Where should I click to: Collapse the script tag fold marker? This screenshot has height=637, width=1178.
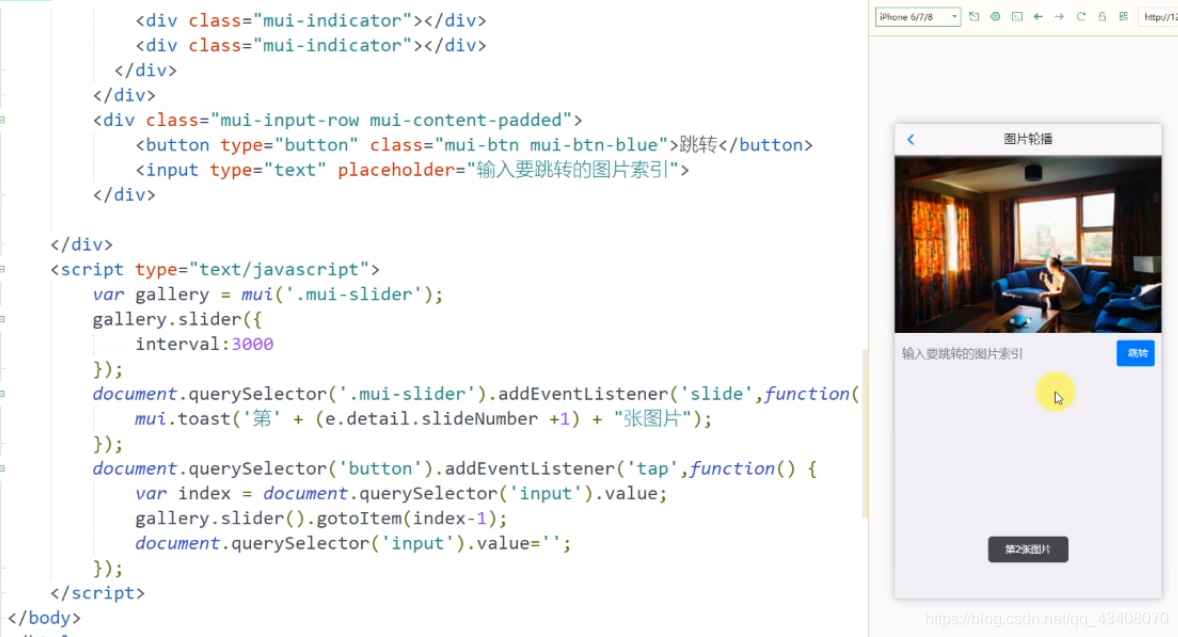click(2, 269)
